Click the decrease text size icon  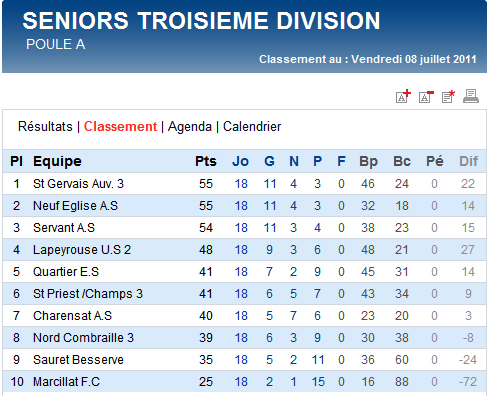point(426,96)
